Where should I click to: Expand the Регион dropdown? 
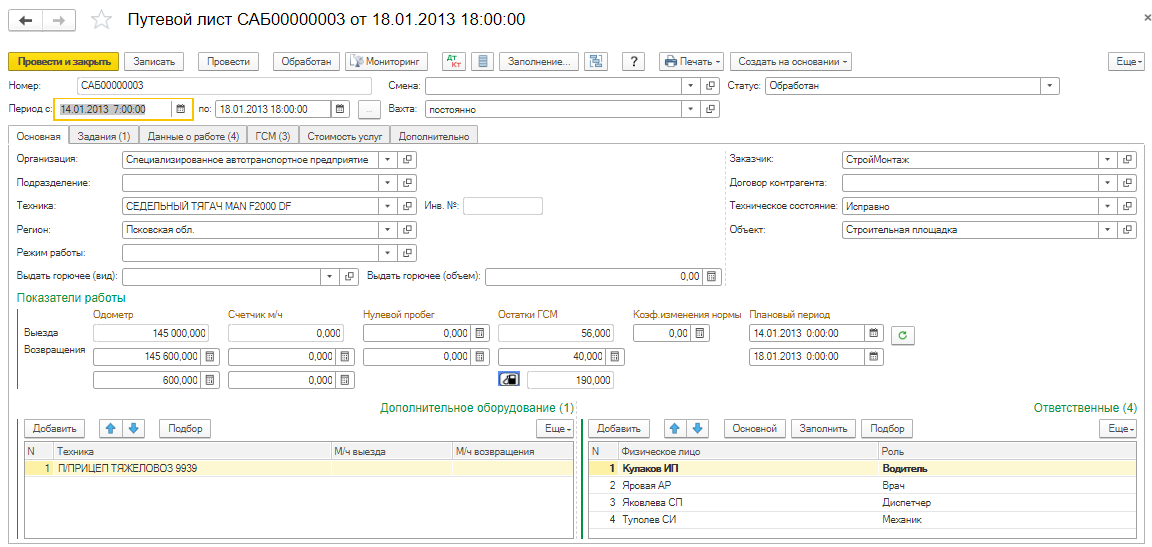coord(388,230)
